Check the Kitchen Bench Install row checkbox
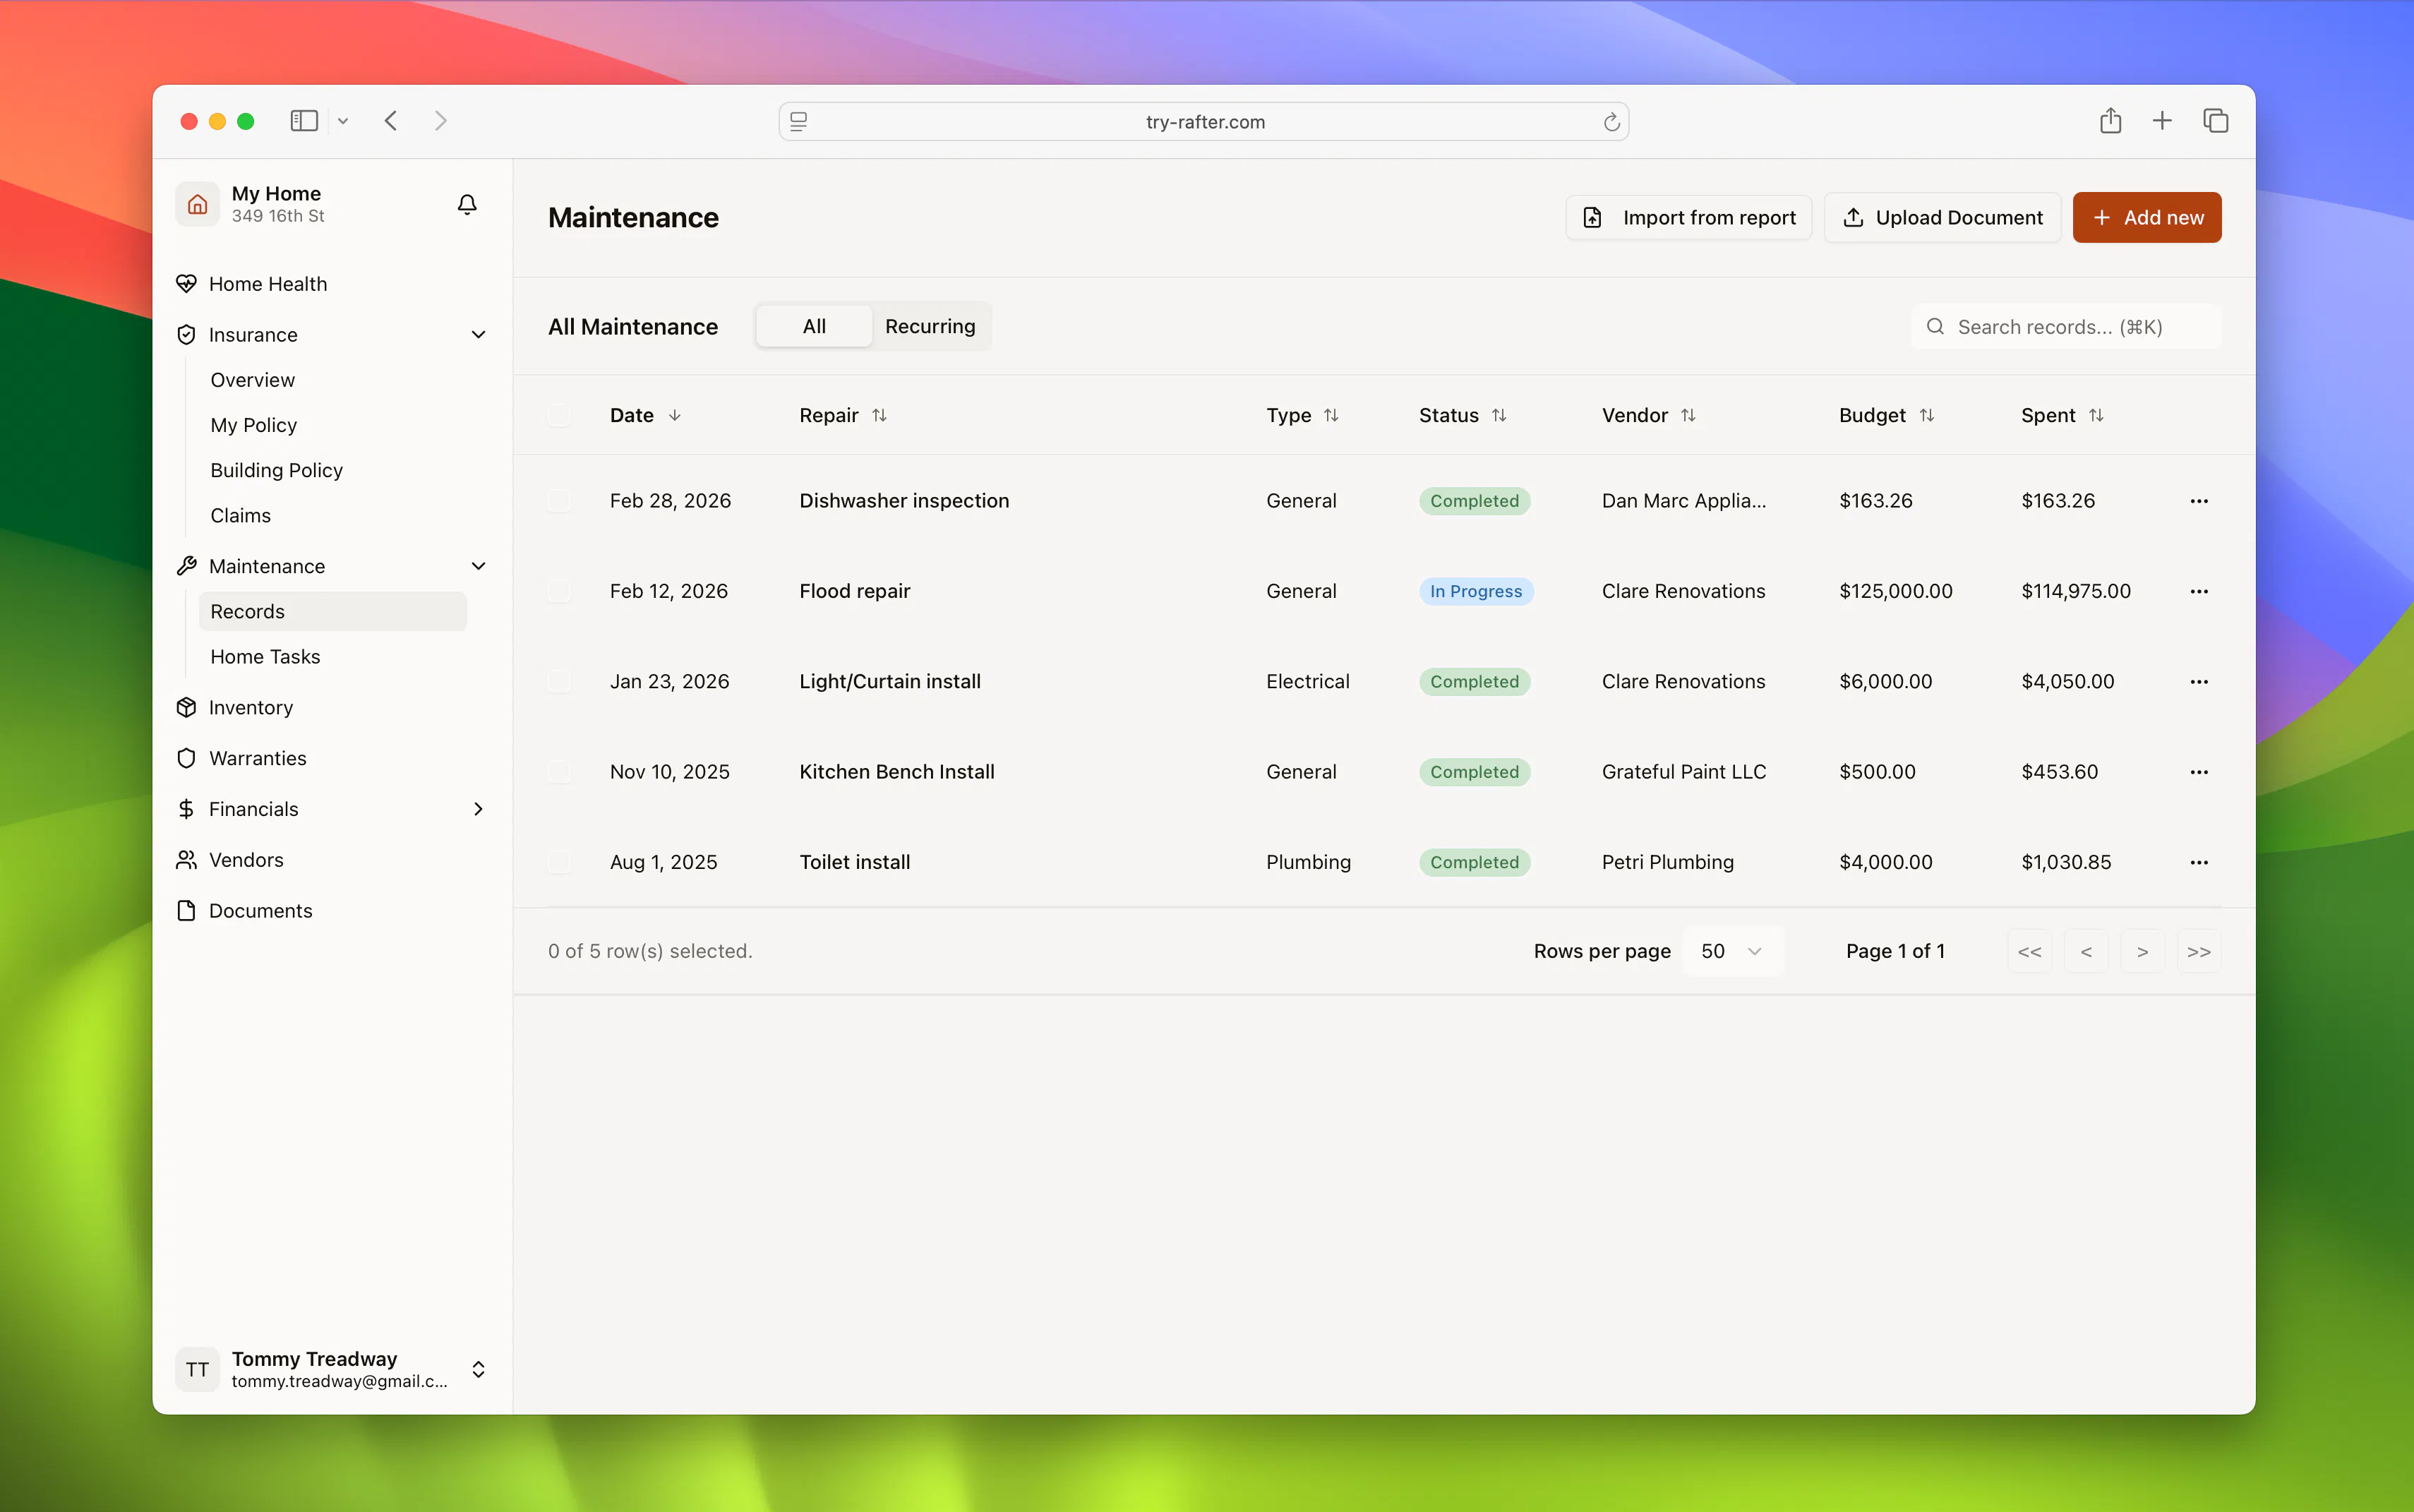The width and height of the screenshot is (2414, 1512). click(559, 772)
